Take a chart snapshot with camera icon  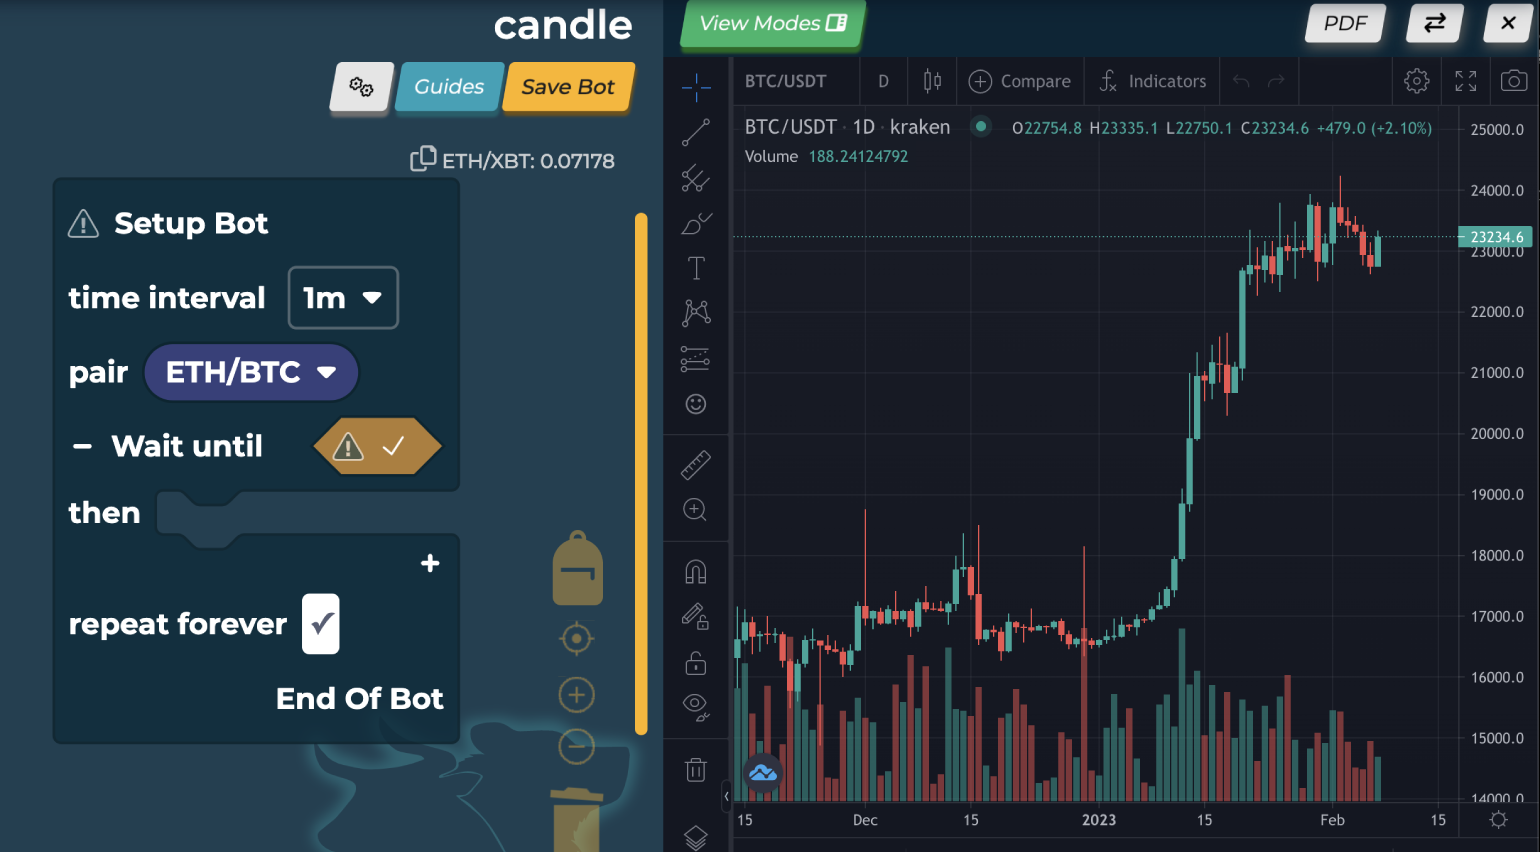[x=1514, y=81]
